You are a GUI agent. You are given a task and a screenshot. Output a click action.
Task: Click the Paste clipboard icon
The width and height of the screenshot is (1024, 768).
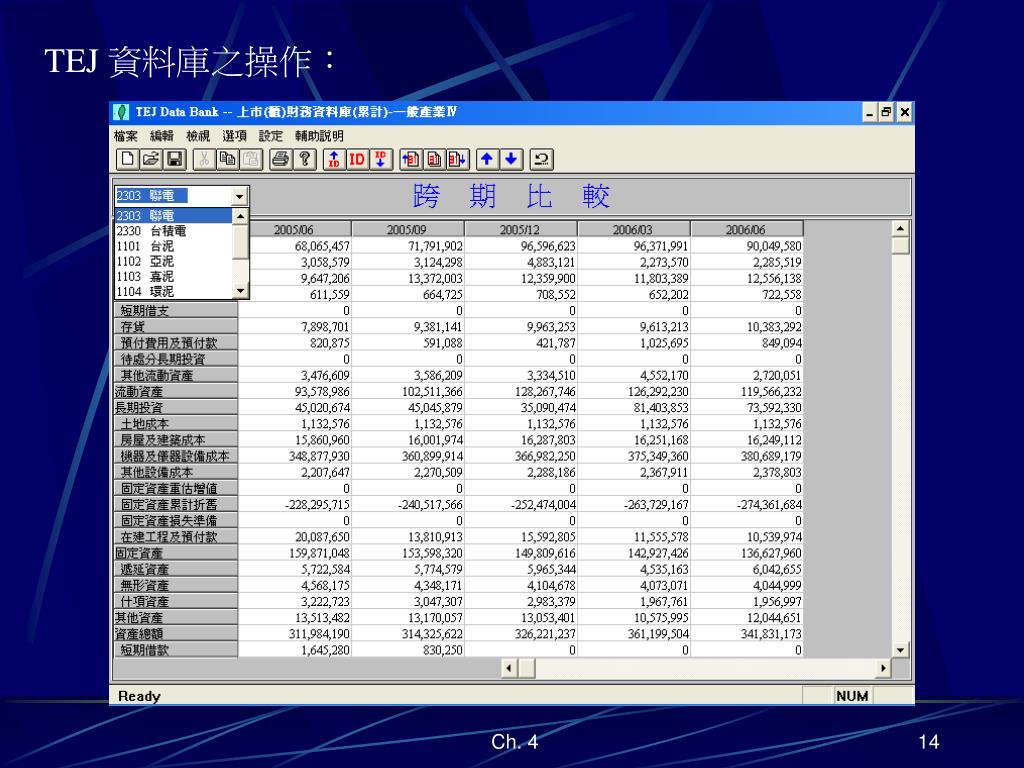coord(251,159)
